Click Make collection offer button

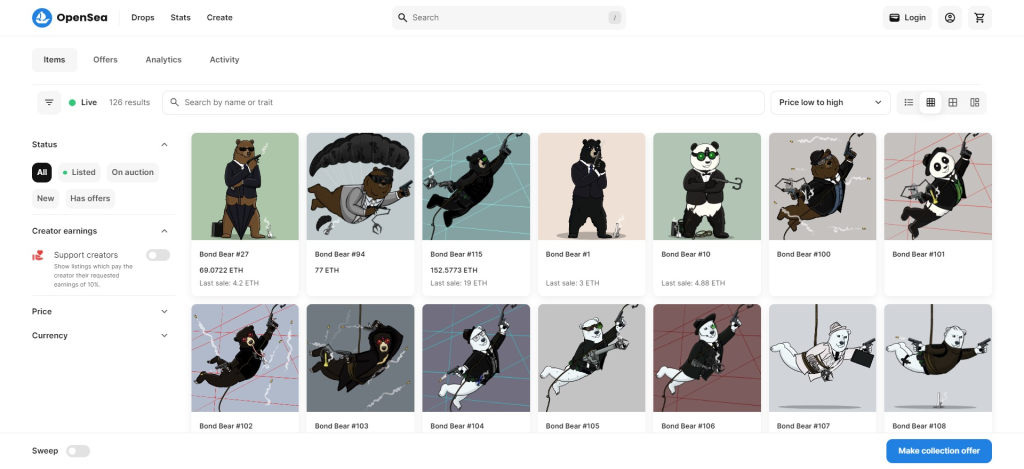(x=938, y=451)
